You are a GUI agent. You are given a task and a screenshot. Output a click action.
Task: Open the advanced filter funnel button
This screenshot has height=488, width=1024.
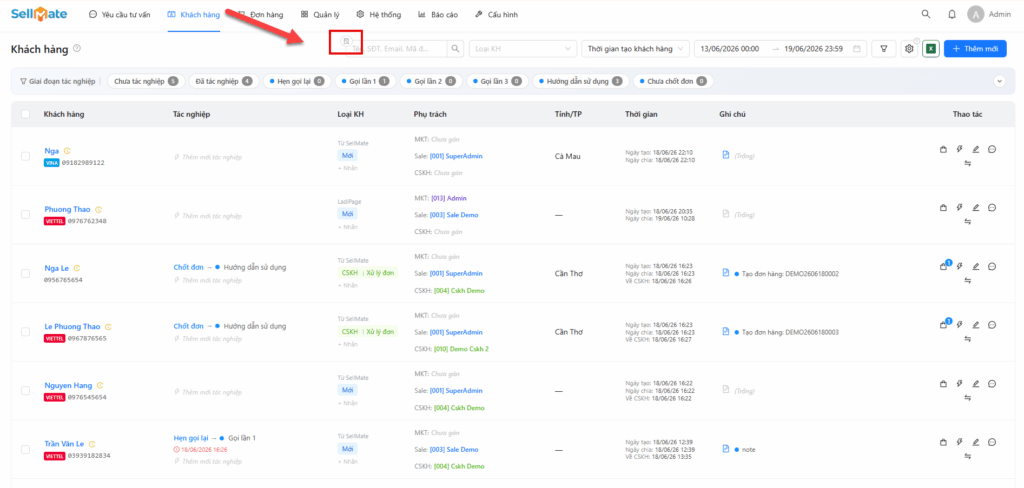(x=884, y=48)
